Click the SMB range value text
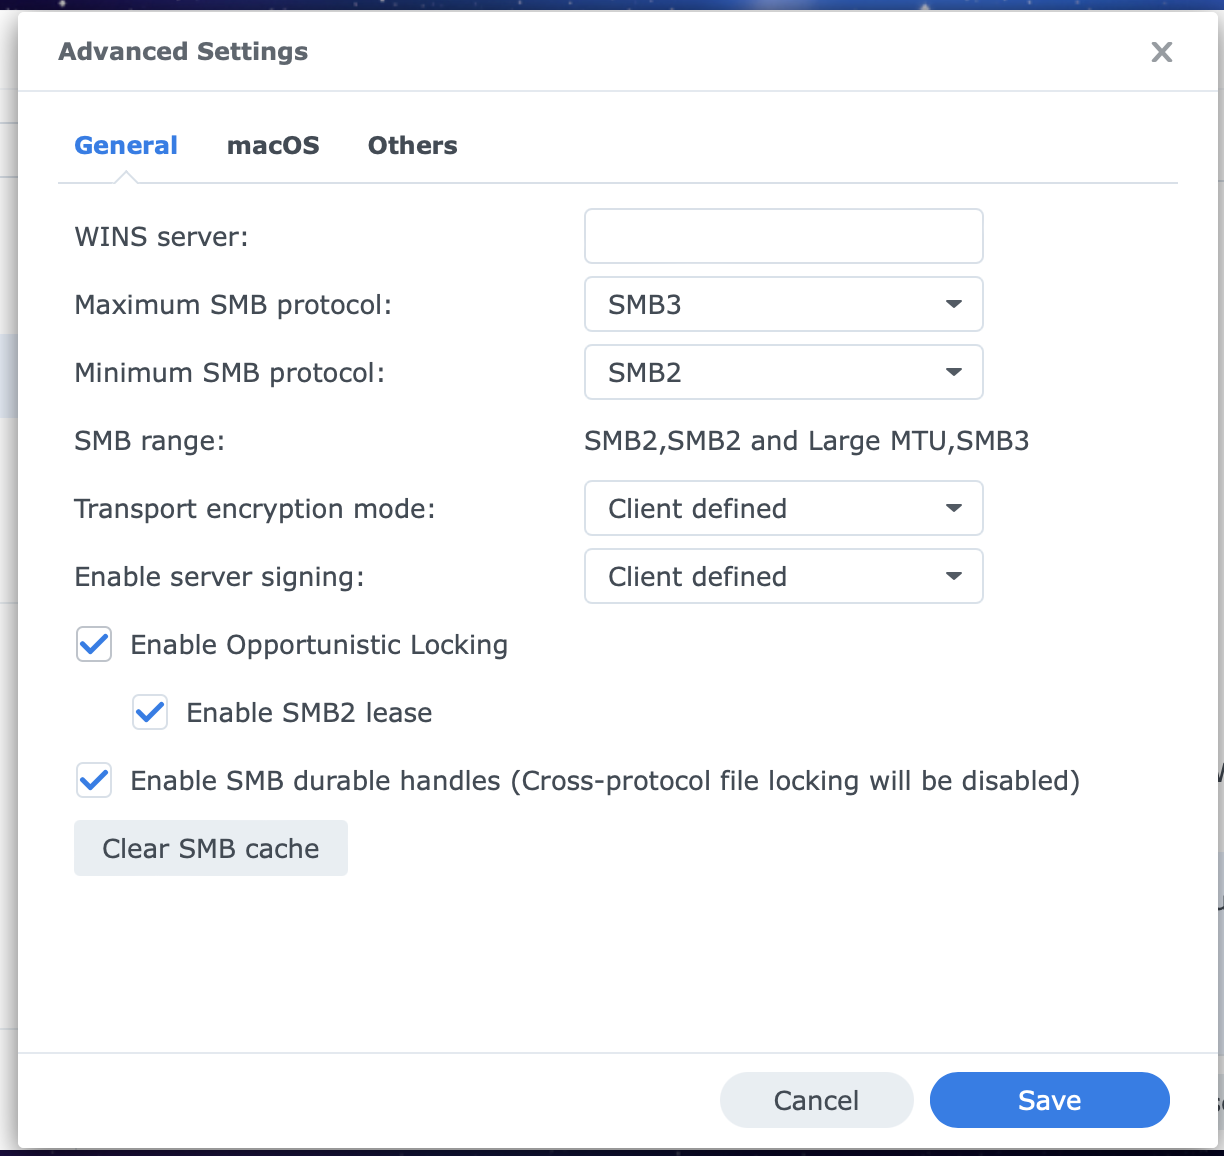 click(x=807, y=440)
